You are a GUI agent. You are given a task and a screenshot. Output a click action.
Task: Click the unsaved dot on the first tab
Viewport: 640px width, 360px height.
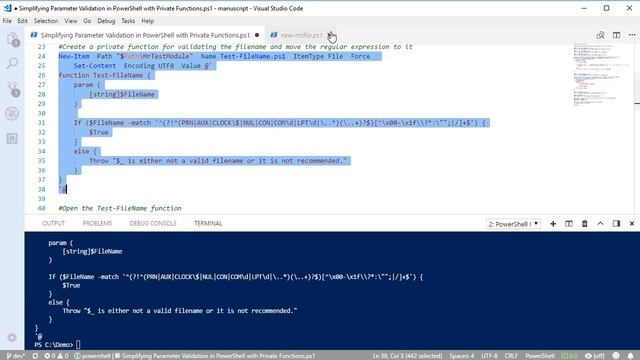(x=257, y=35)
